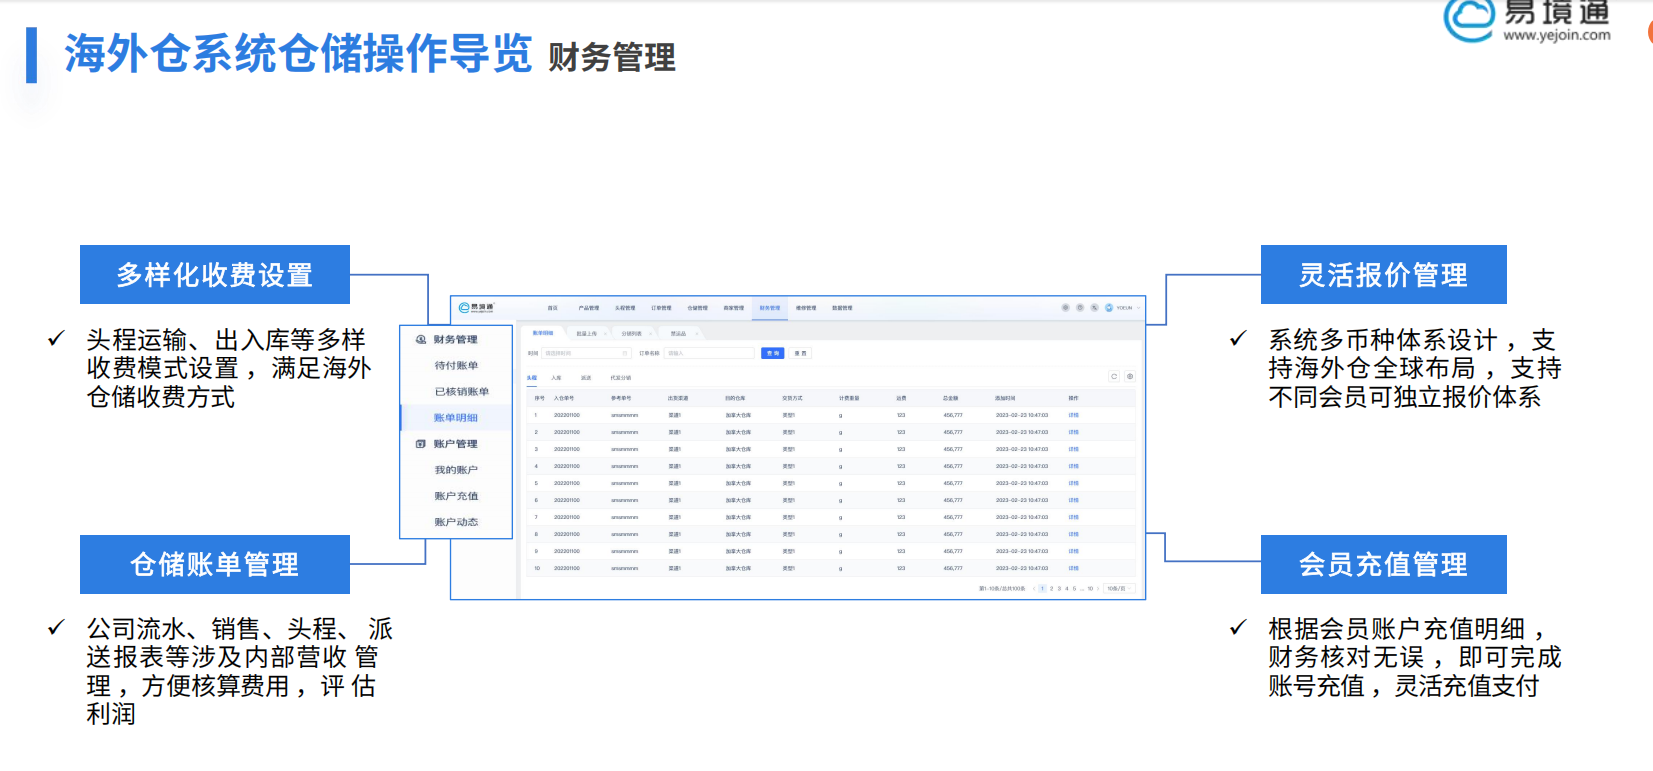This screenshot has width=1653, height=771.
Task: Switch to the 派送 sub-tab
Action: (x=586, y=378)
